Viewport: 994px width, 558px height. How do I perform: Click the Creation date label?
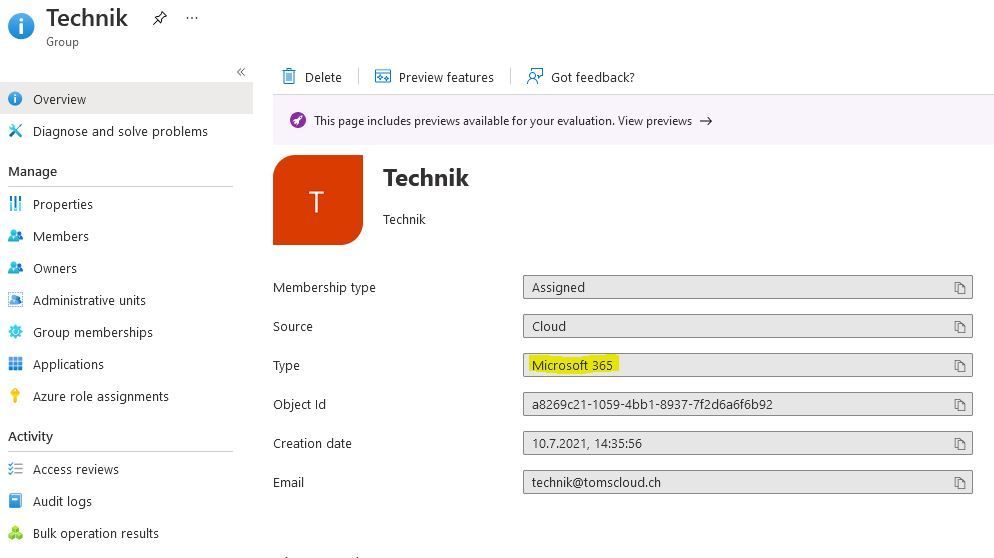click(312, 443)
